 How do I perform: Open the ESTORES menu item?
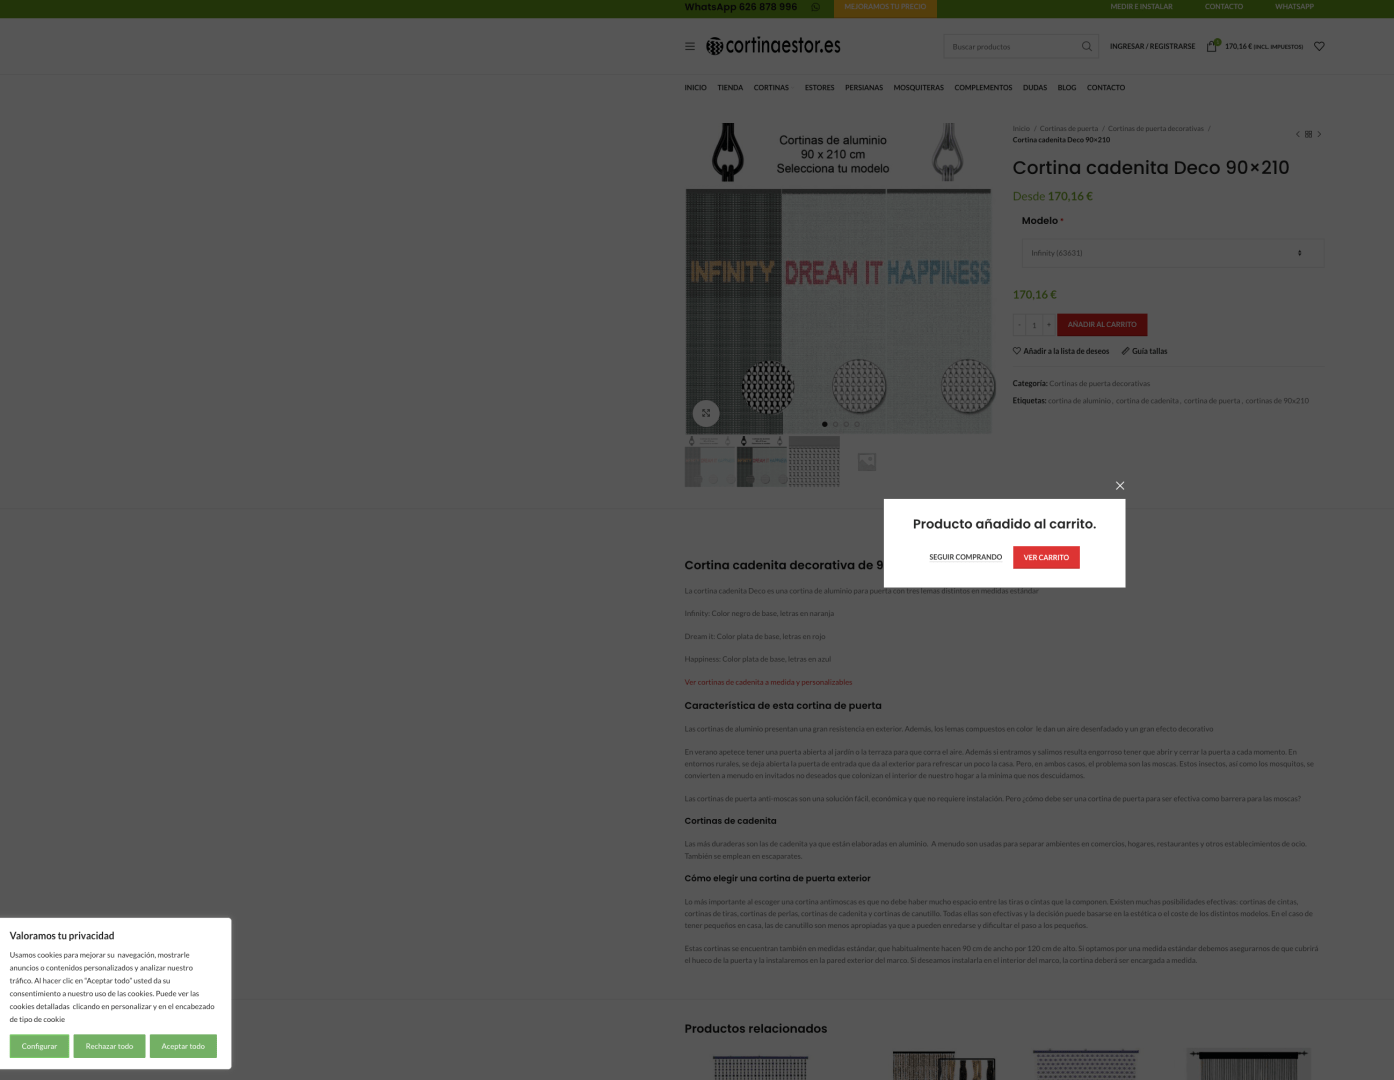[819, 88]
